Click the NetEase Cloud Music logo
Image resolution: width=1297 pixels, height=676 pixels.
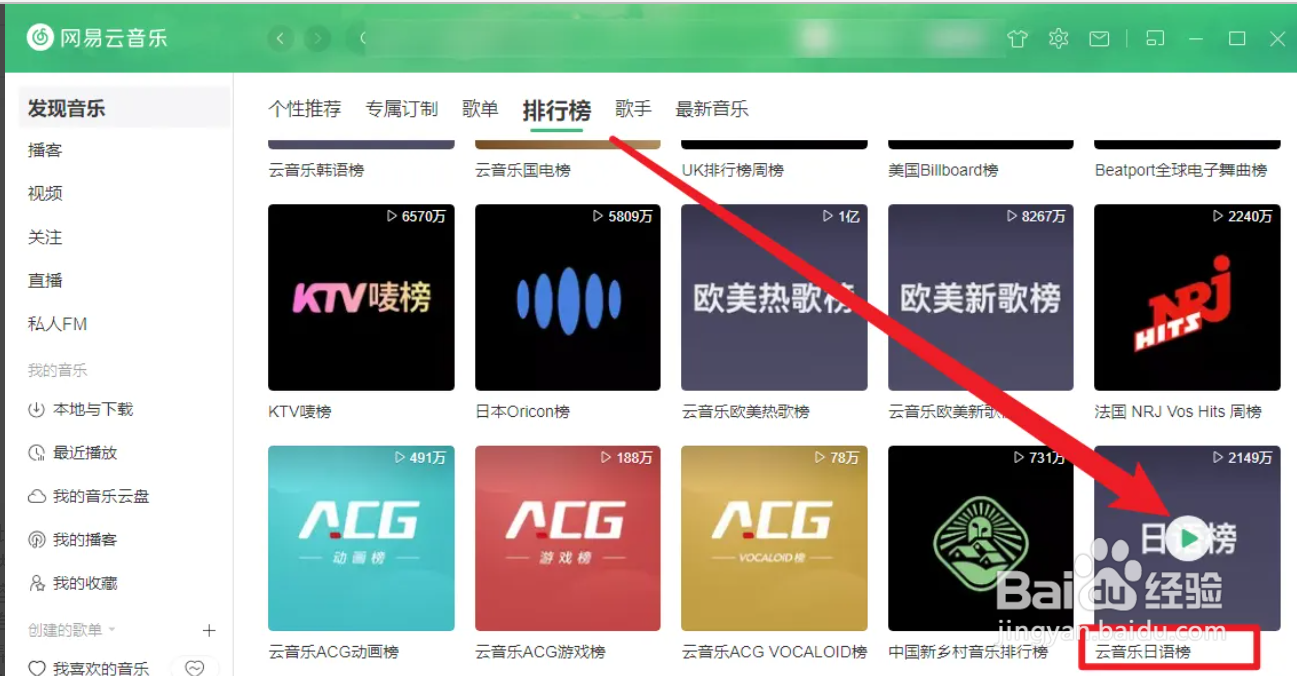coord(97,38)
